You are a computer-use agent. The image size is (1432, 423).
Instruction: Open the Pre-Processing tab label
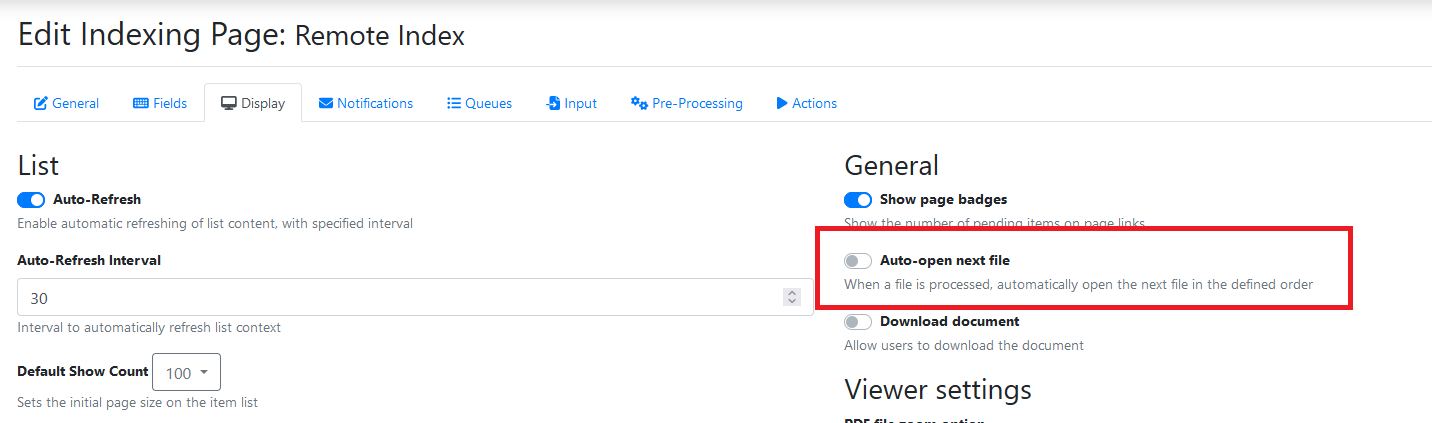tap(697, 104)
